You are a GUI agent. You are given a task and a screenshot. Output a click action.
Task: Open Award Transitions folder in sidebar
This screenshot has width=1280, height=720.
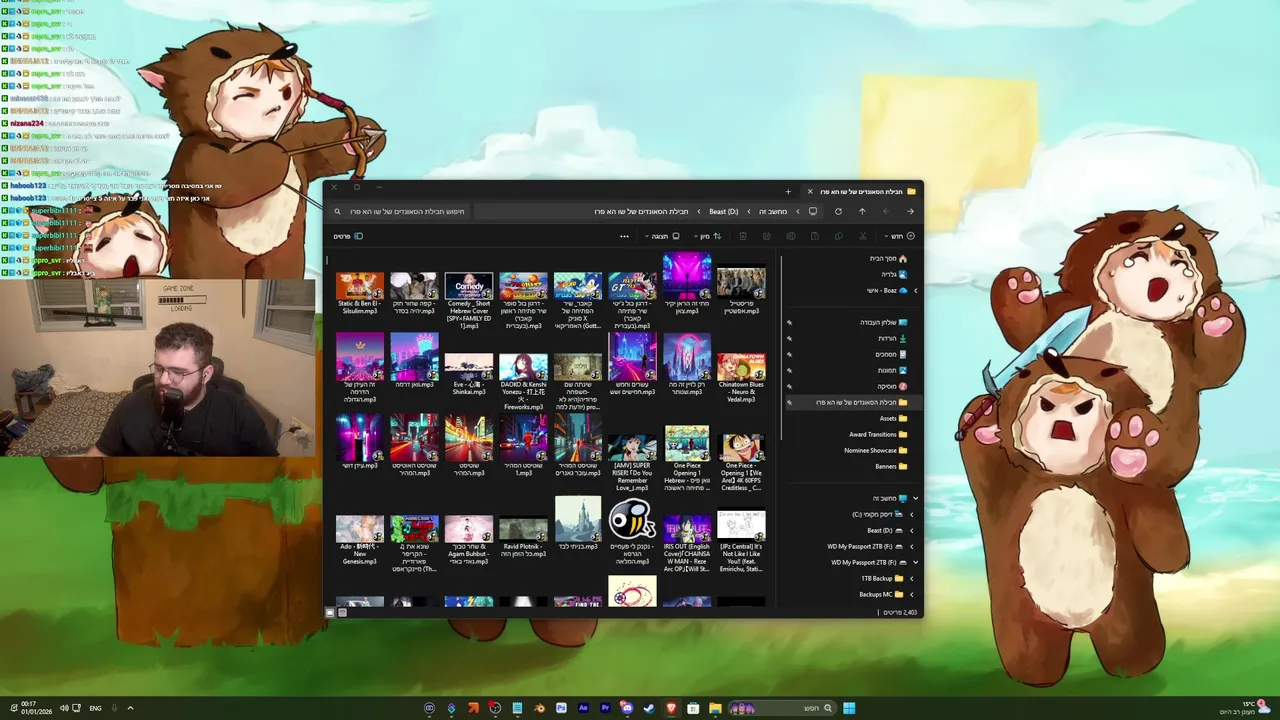tap(879, 434)
